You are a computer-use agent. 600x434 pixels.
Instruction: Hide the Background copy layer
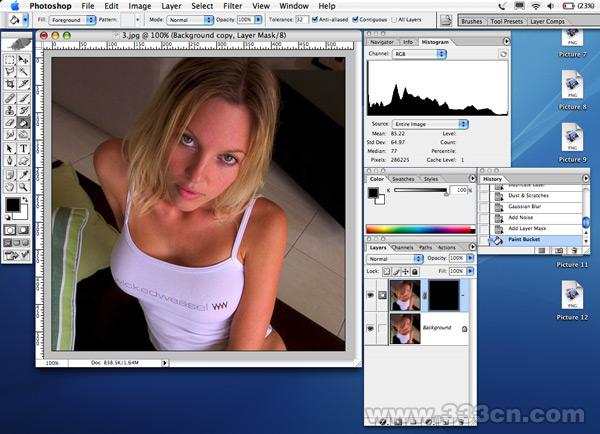[372, 295]
